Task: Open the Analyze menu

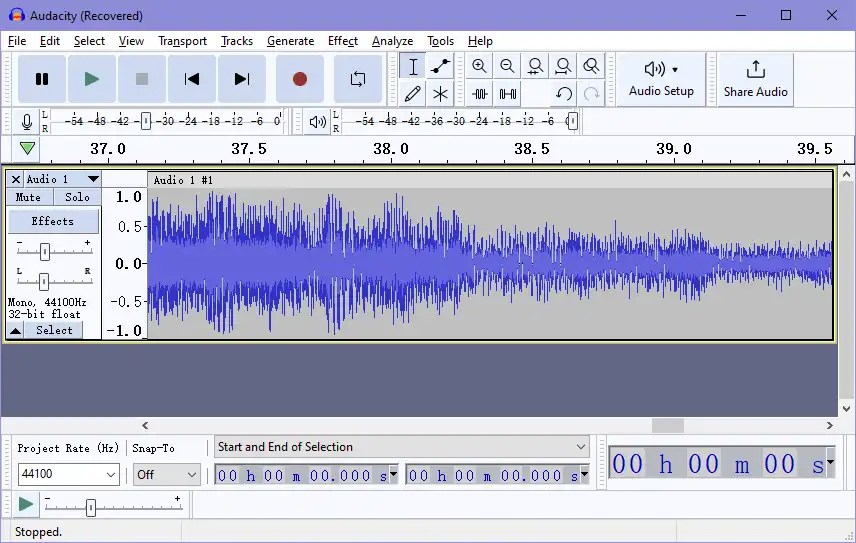Action: 393,41
